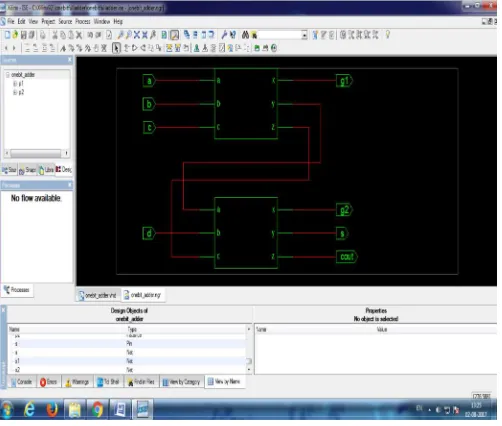502x426 pixels.
Task: Click the light bulb tips icon
Action: click(388, 34)
